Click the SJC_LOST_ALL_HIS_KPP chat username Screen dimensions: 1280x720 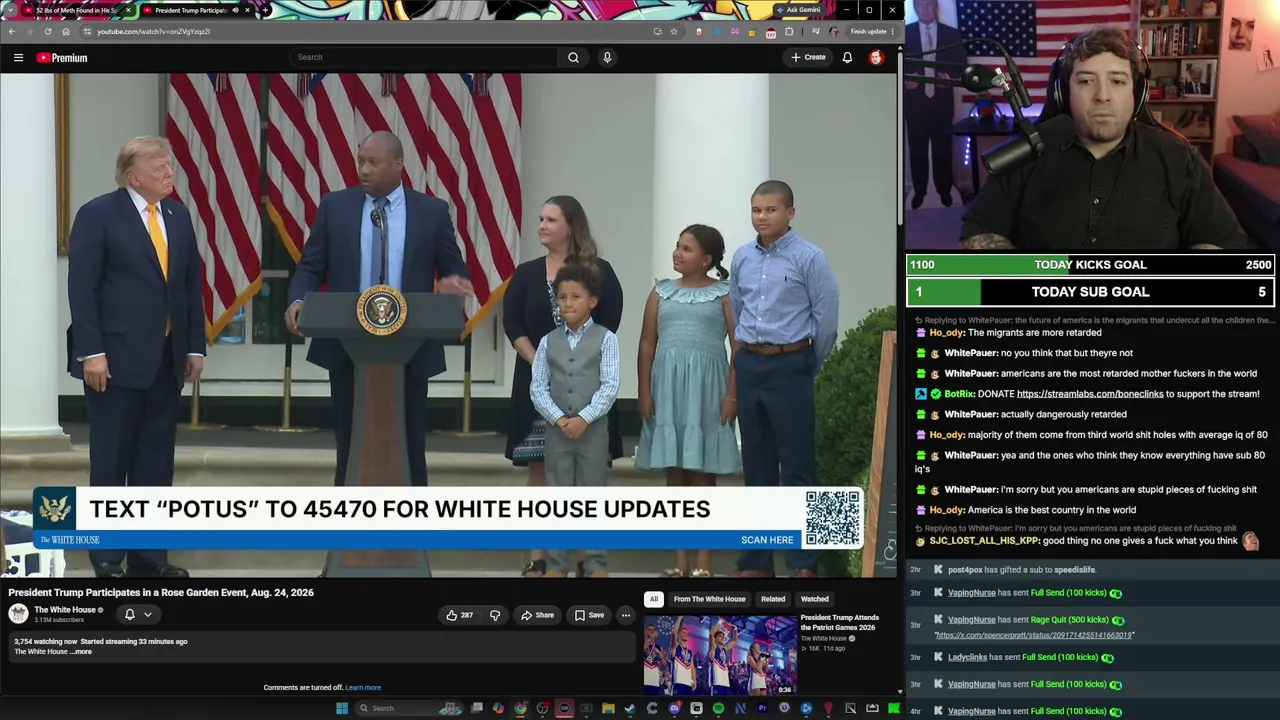(985, 541)
